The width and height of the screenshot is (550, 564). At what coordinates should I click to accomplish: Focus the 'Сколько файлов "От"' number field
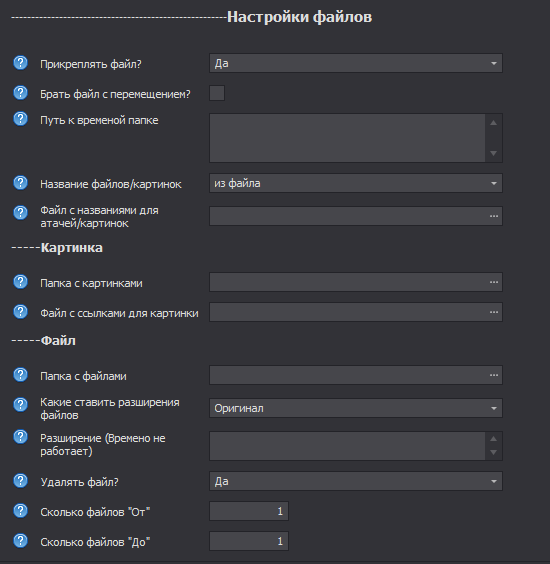point(249,511)
